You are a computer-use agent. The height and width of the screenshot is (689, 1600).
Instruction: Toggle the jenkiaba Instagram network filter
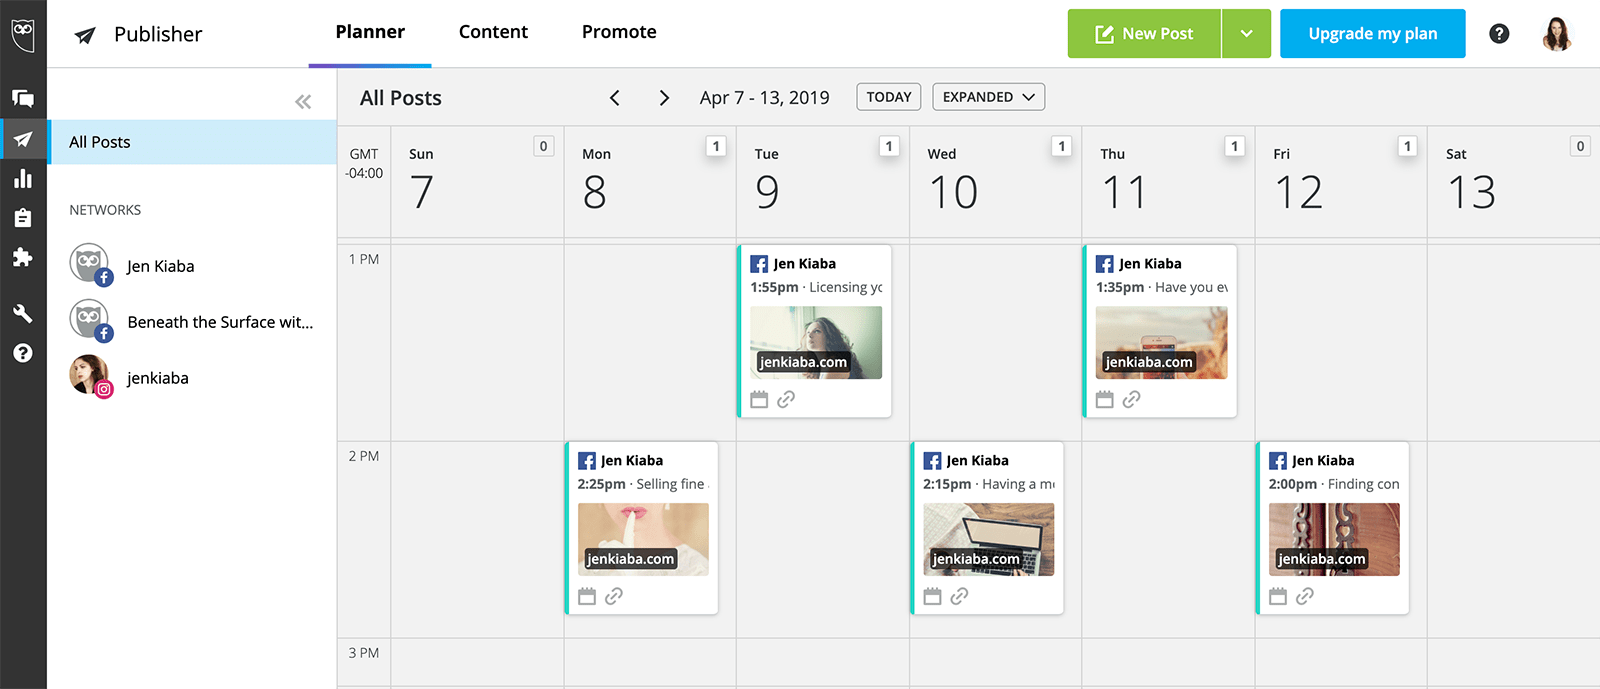(157, 377)
